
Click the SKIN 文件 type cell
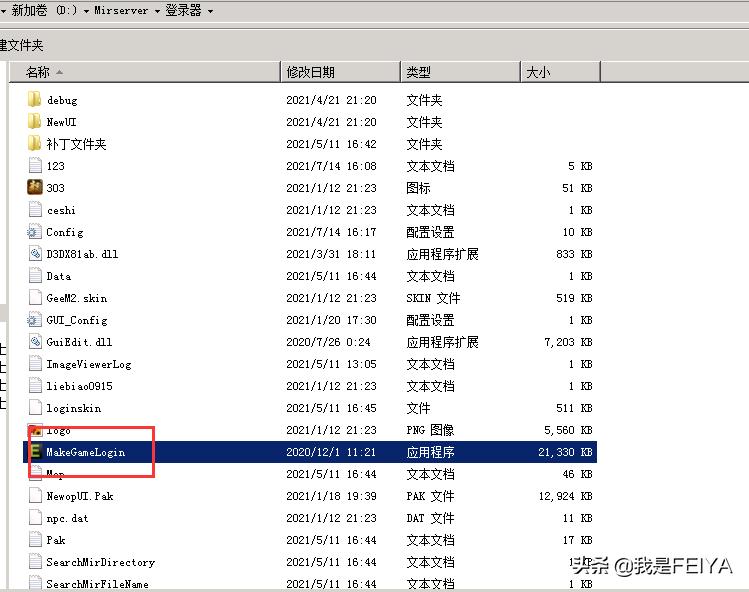(433, 298)
